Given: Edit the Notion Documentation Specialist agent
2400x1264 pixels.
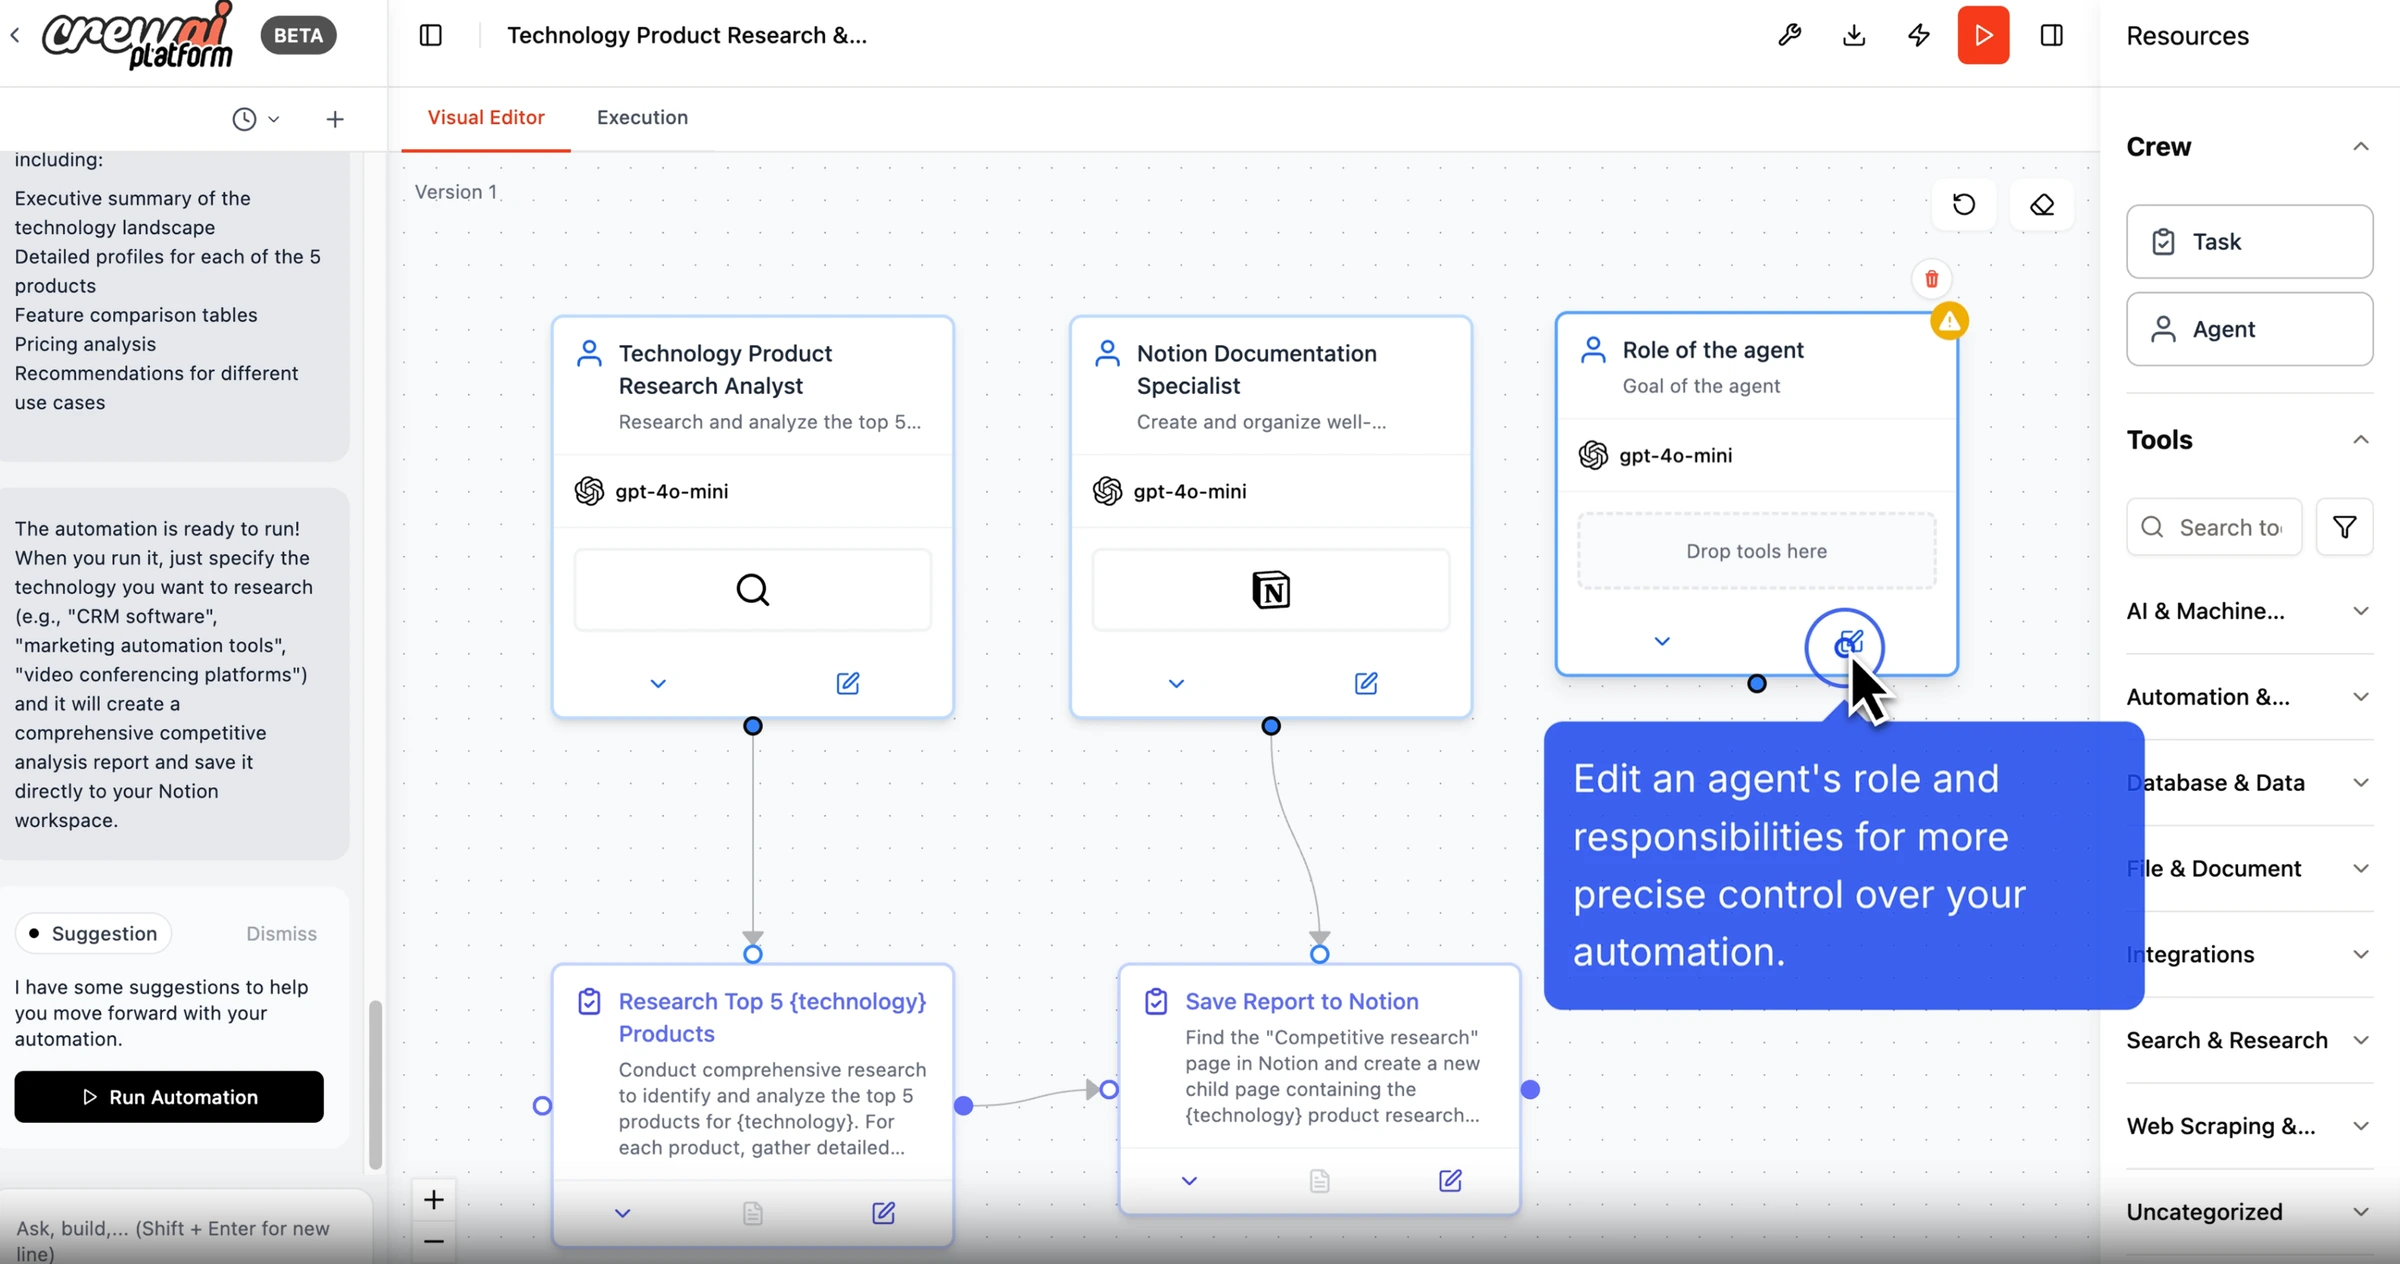Looking at the screenshot, I should click(1365, 683).
